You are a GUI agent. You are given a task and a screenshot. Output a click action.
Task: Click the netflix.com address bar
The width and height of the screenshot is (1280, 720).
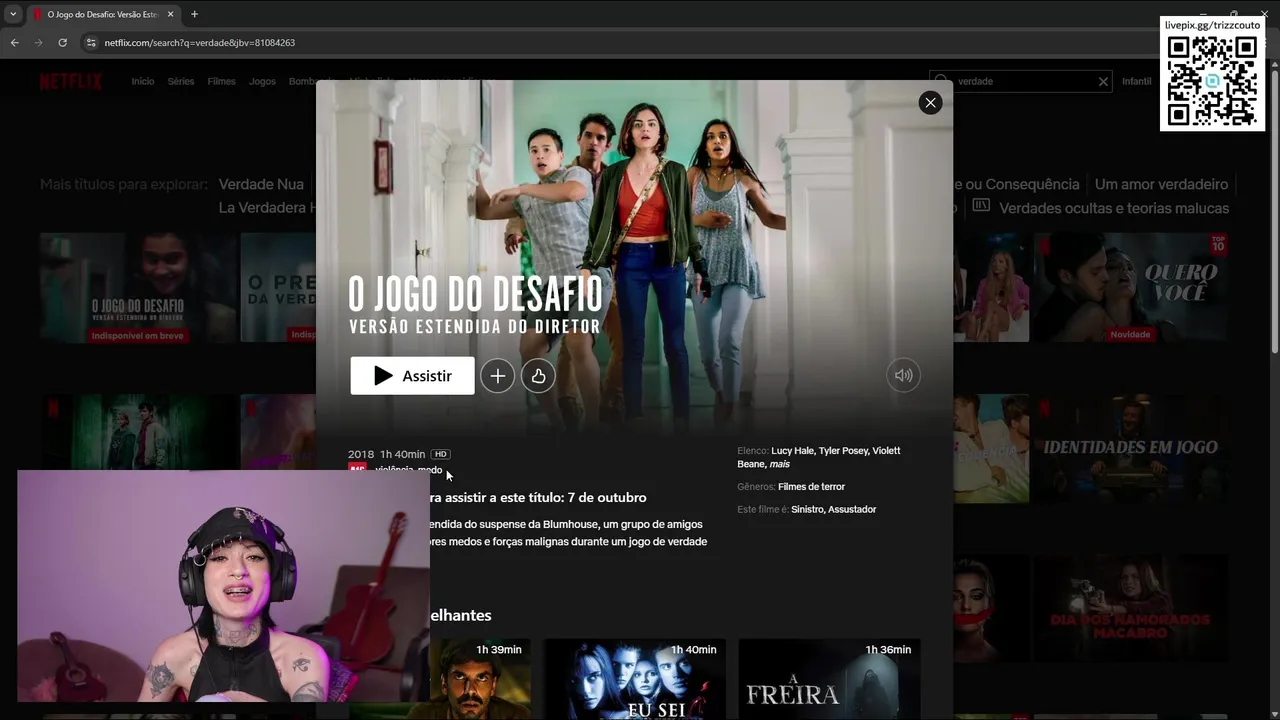click(x=620, y=43)
